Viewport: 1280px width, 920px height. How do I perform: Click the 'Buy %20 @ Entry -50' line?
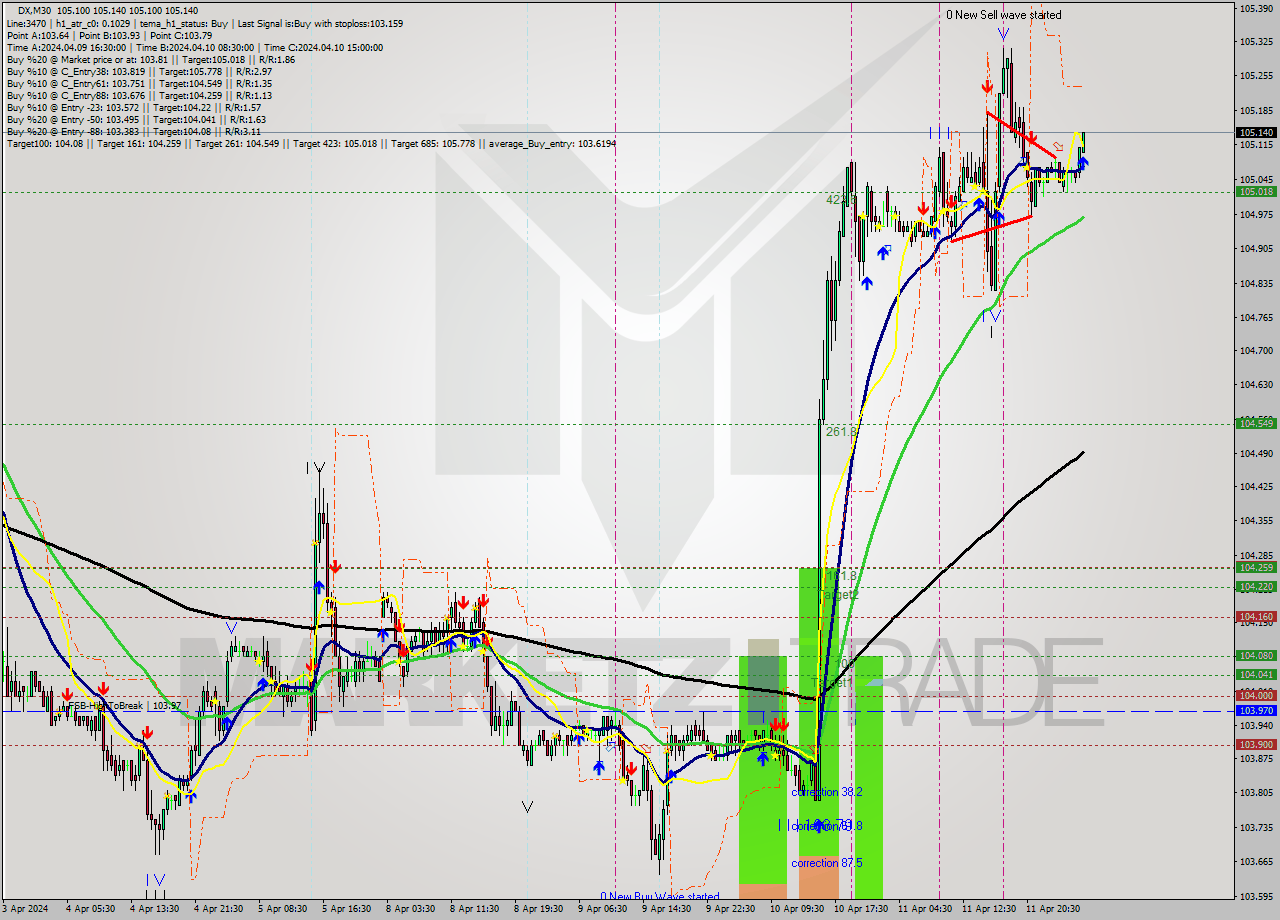click(x=136, y=119)
